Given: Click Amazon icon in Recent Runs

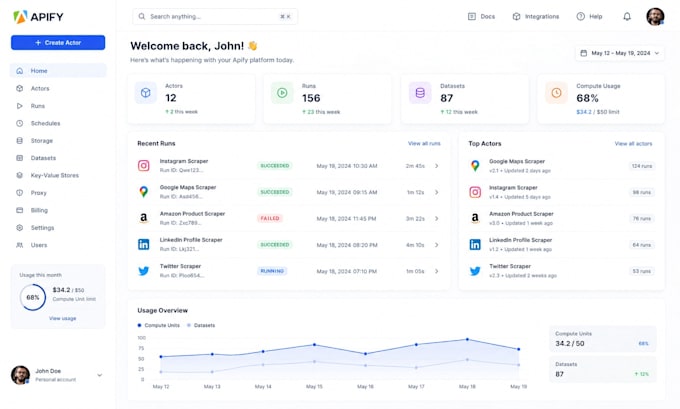Looking at the screenshot, I should click(144, 218).
